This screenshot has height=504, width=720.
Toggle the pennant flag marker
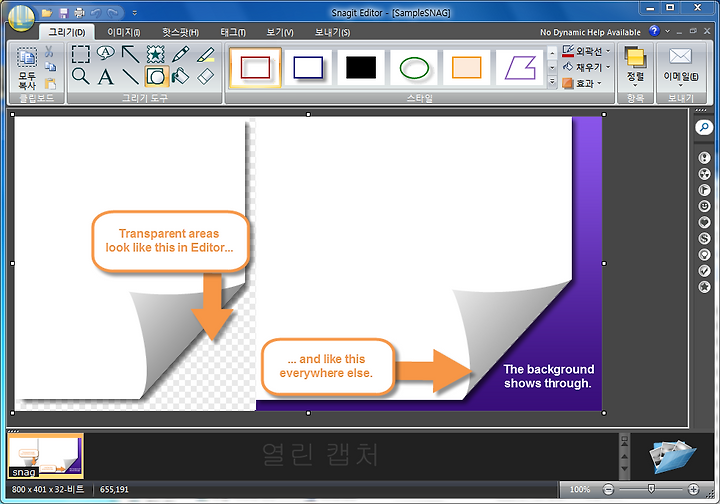[x=704, y=190]
